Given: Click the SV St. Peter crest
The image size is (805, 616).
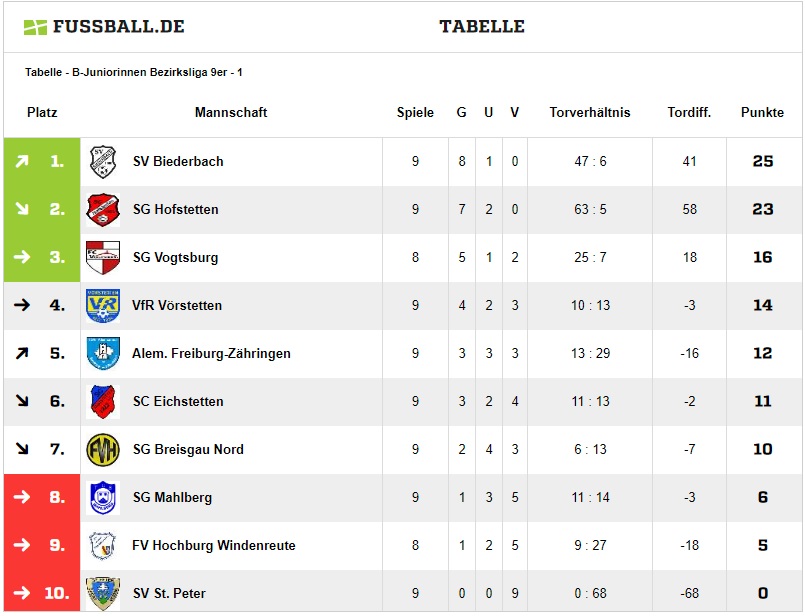Looking at the screenshot, I should (103, 594).
